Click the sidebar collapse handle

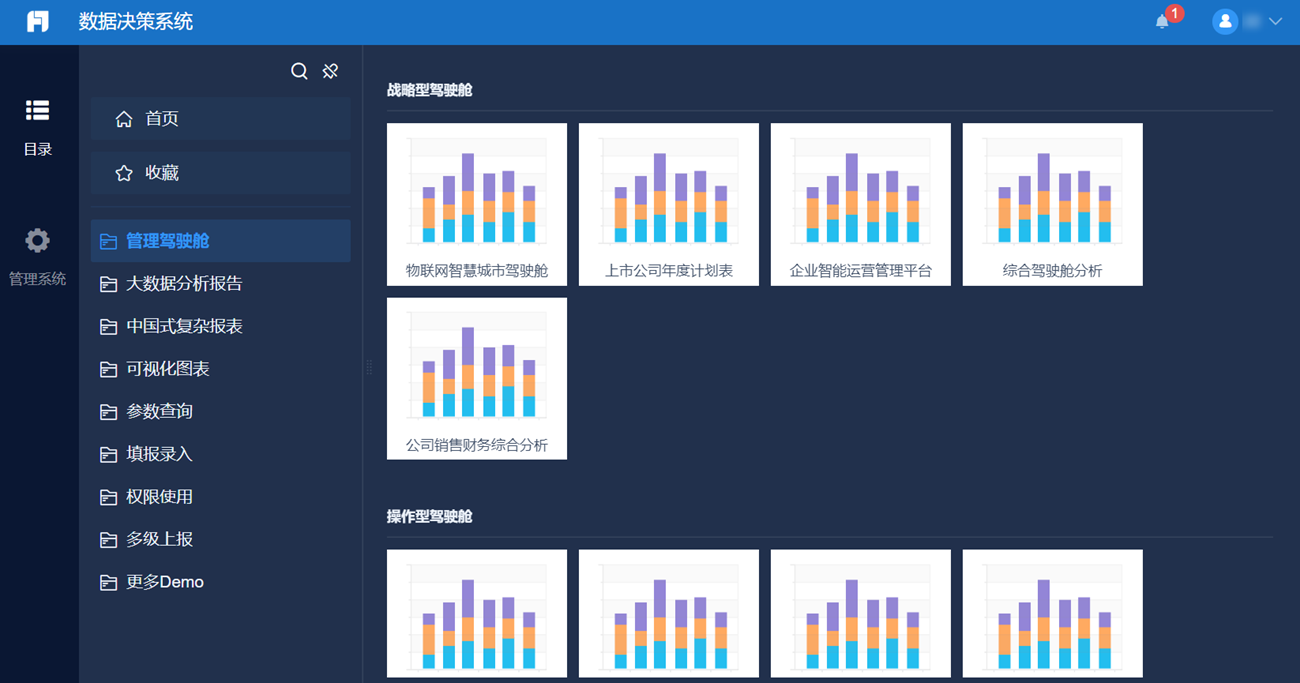368,367
